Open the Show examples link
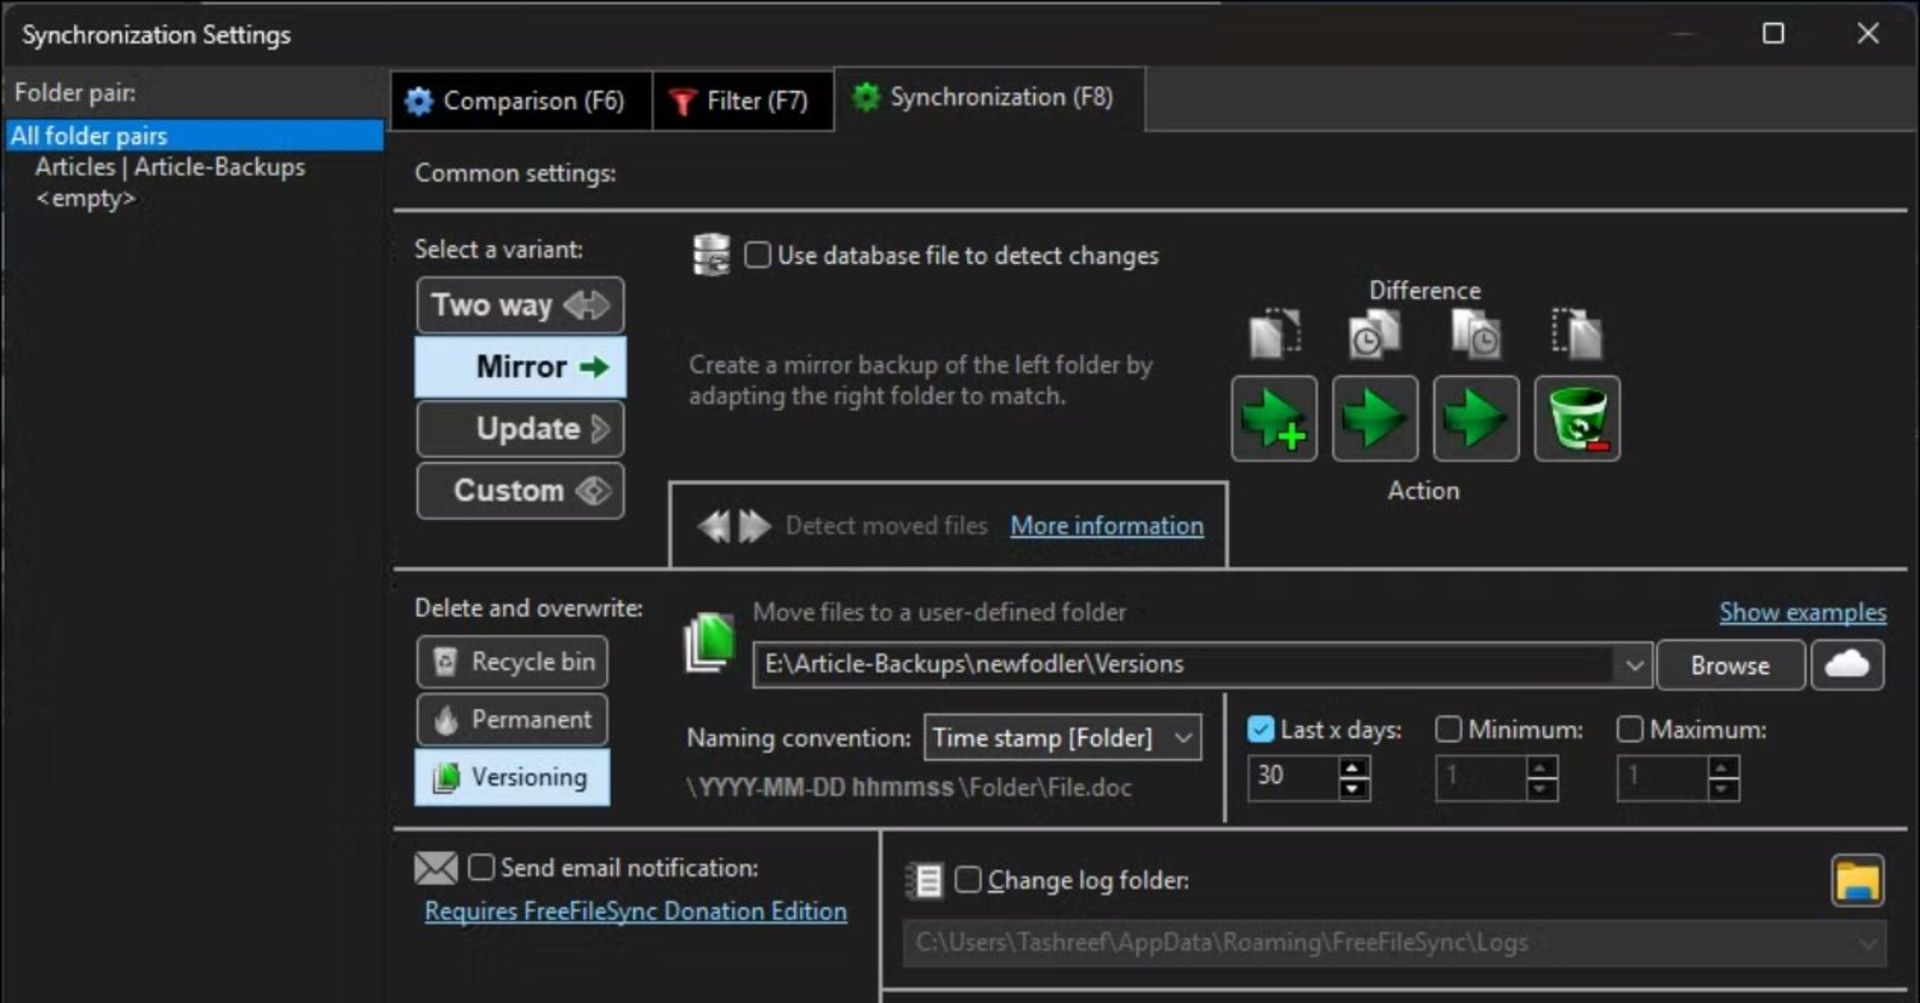The image size is (1920, 1003). (x=1803, y=612)
